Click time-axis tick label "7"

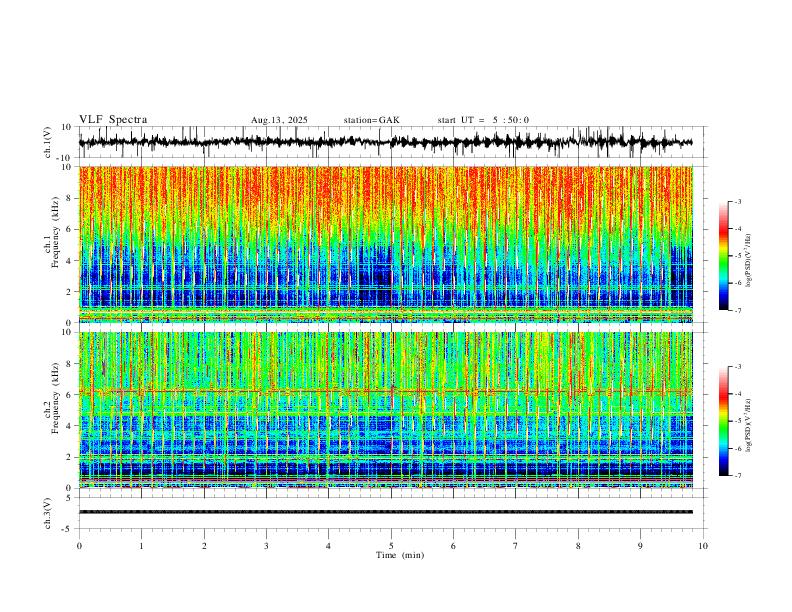tap(516, 546)
